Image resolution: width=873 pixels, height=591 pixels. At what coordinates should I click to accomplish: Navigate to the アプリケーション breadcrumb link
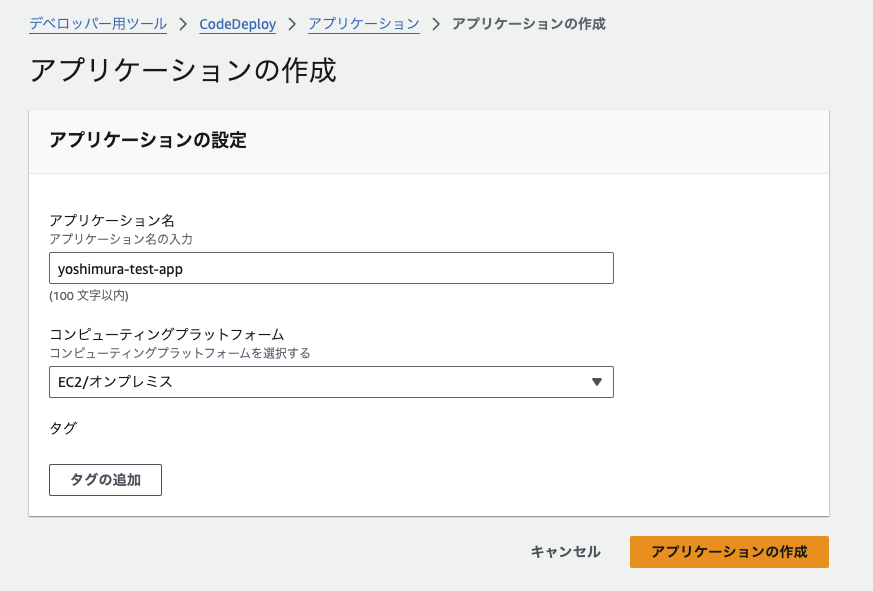click(x=364, y=24)
